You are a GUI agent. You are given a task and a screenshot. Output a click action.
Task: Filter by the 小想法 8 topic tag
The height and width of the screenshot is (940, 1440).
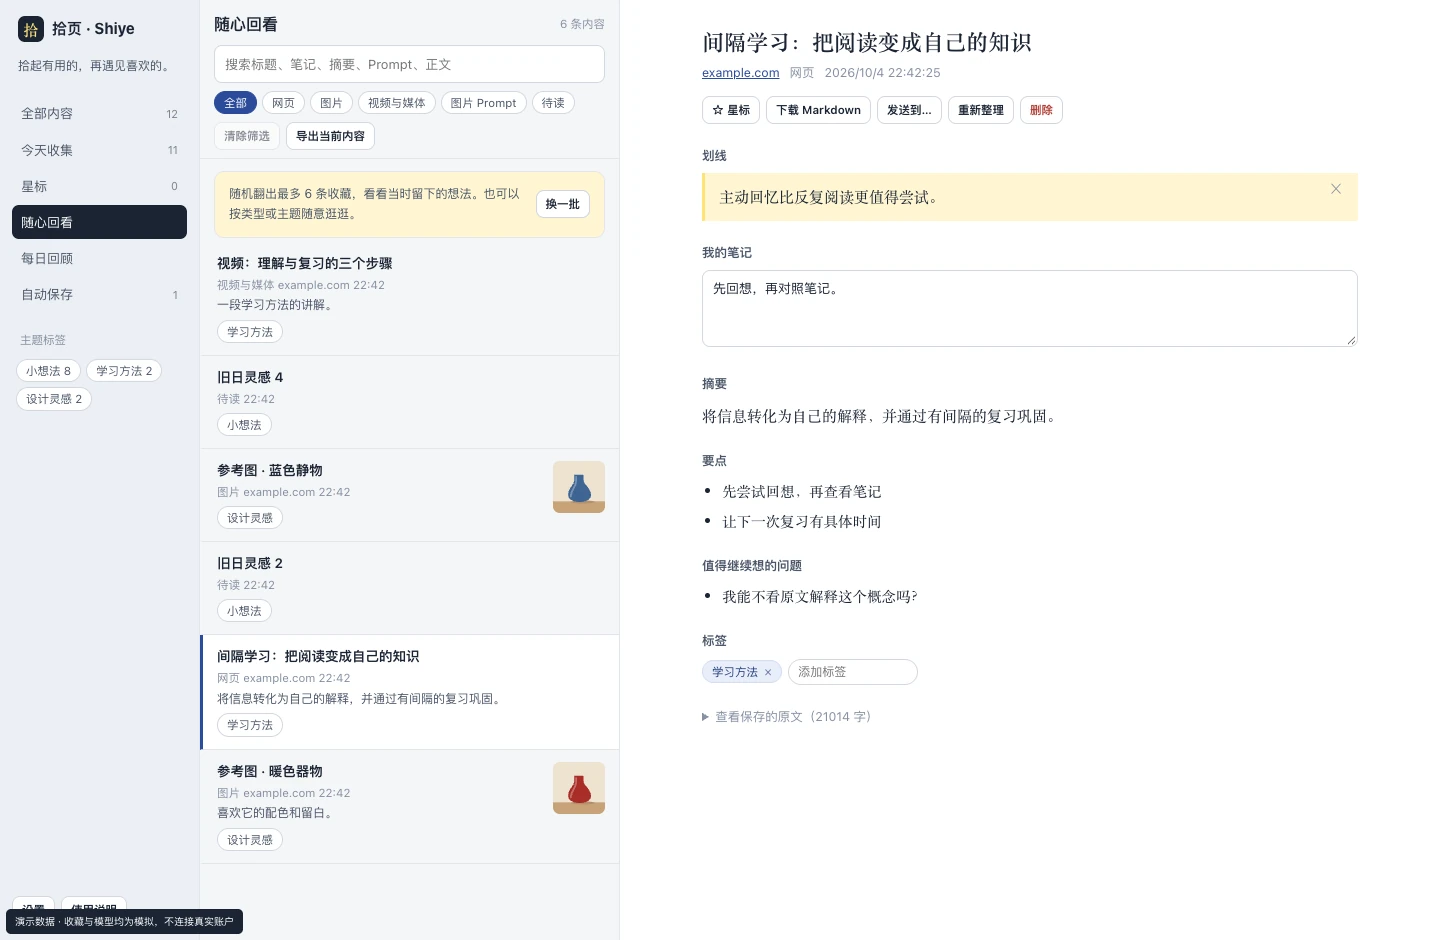(x=49, y=371)
